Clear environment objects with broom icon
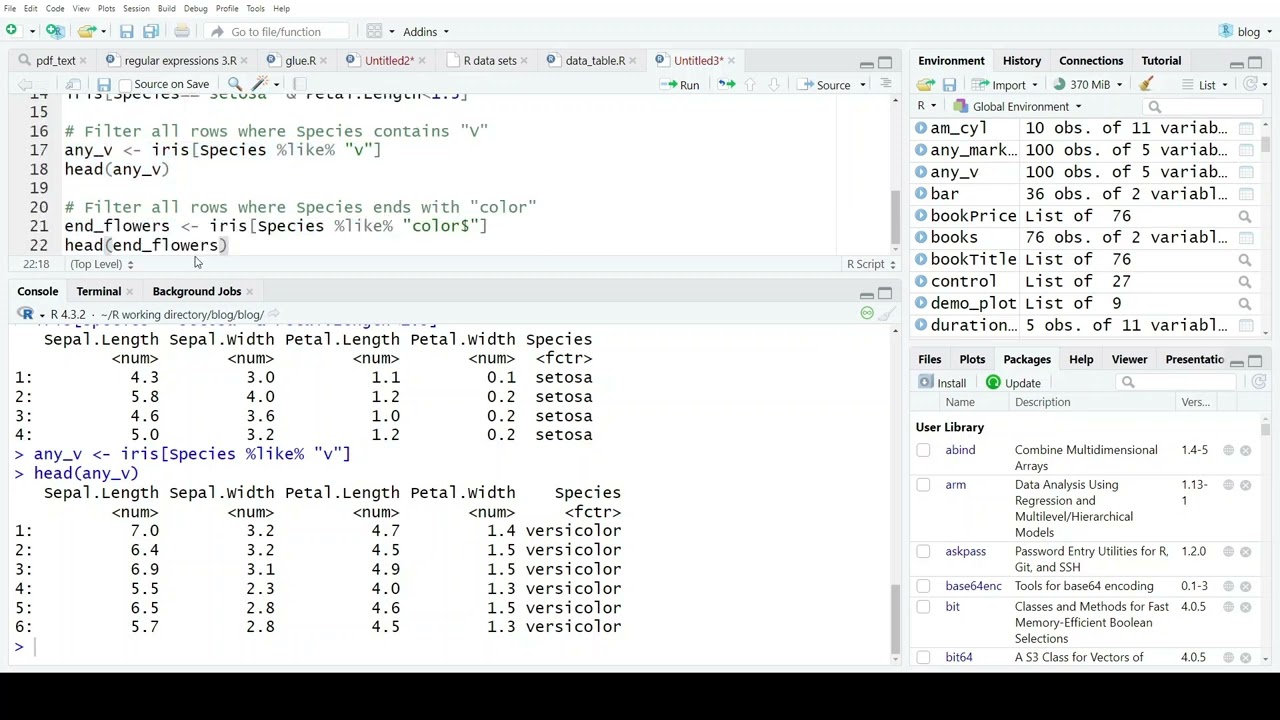The width and height of the screenshot is (1280, 720). [x=1146, y=84]
